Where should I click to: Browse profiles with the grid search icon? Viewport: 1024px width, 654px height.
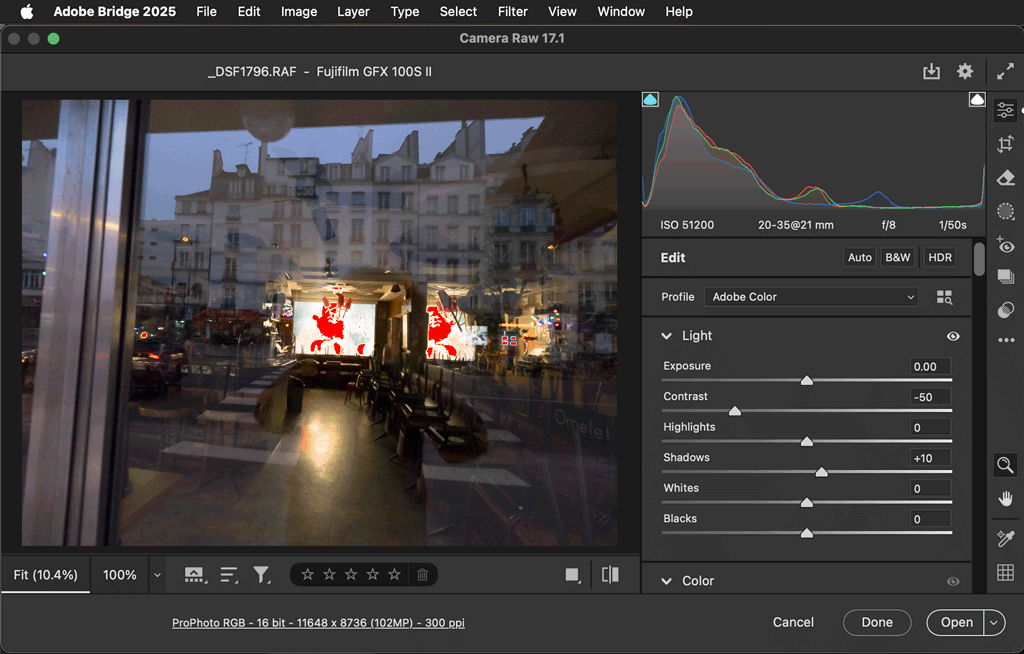[944, 297]
